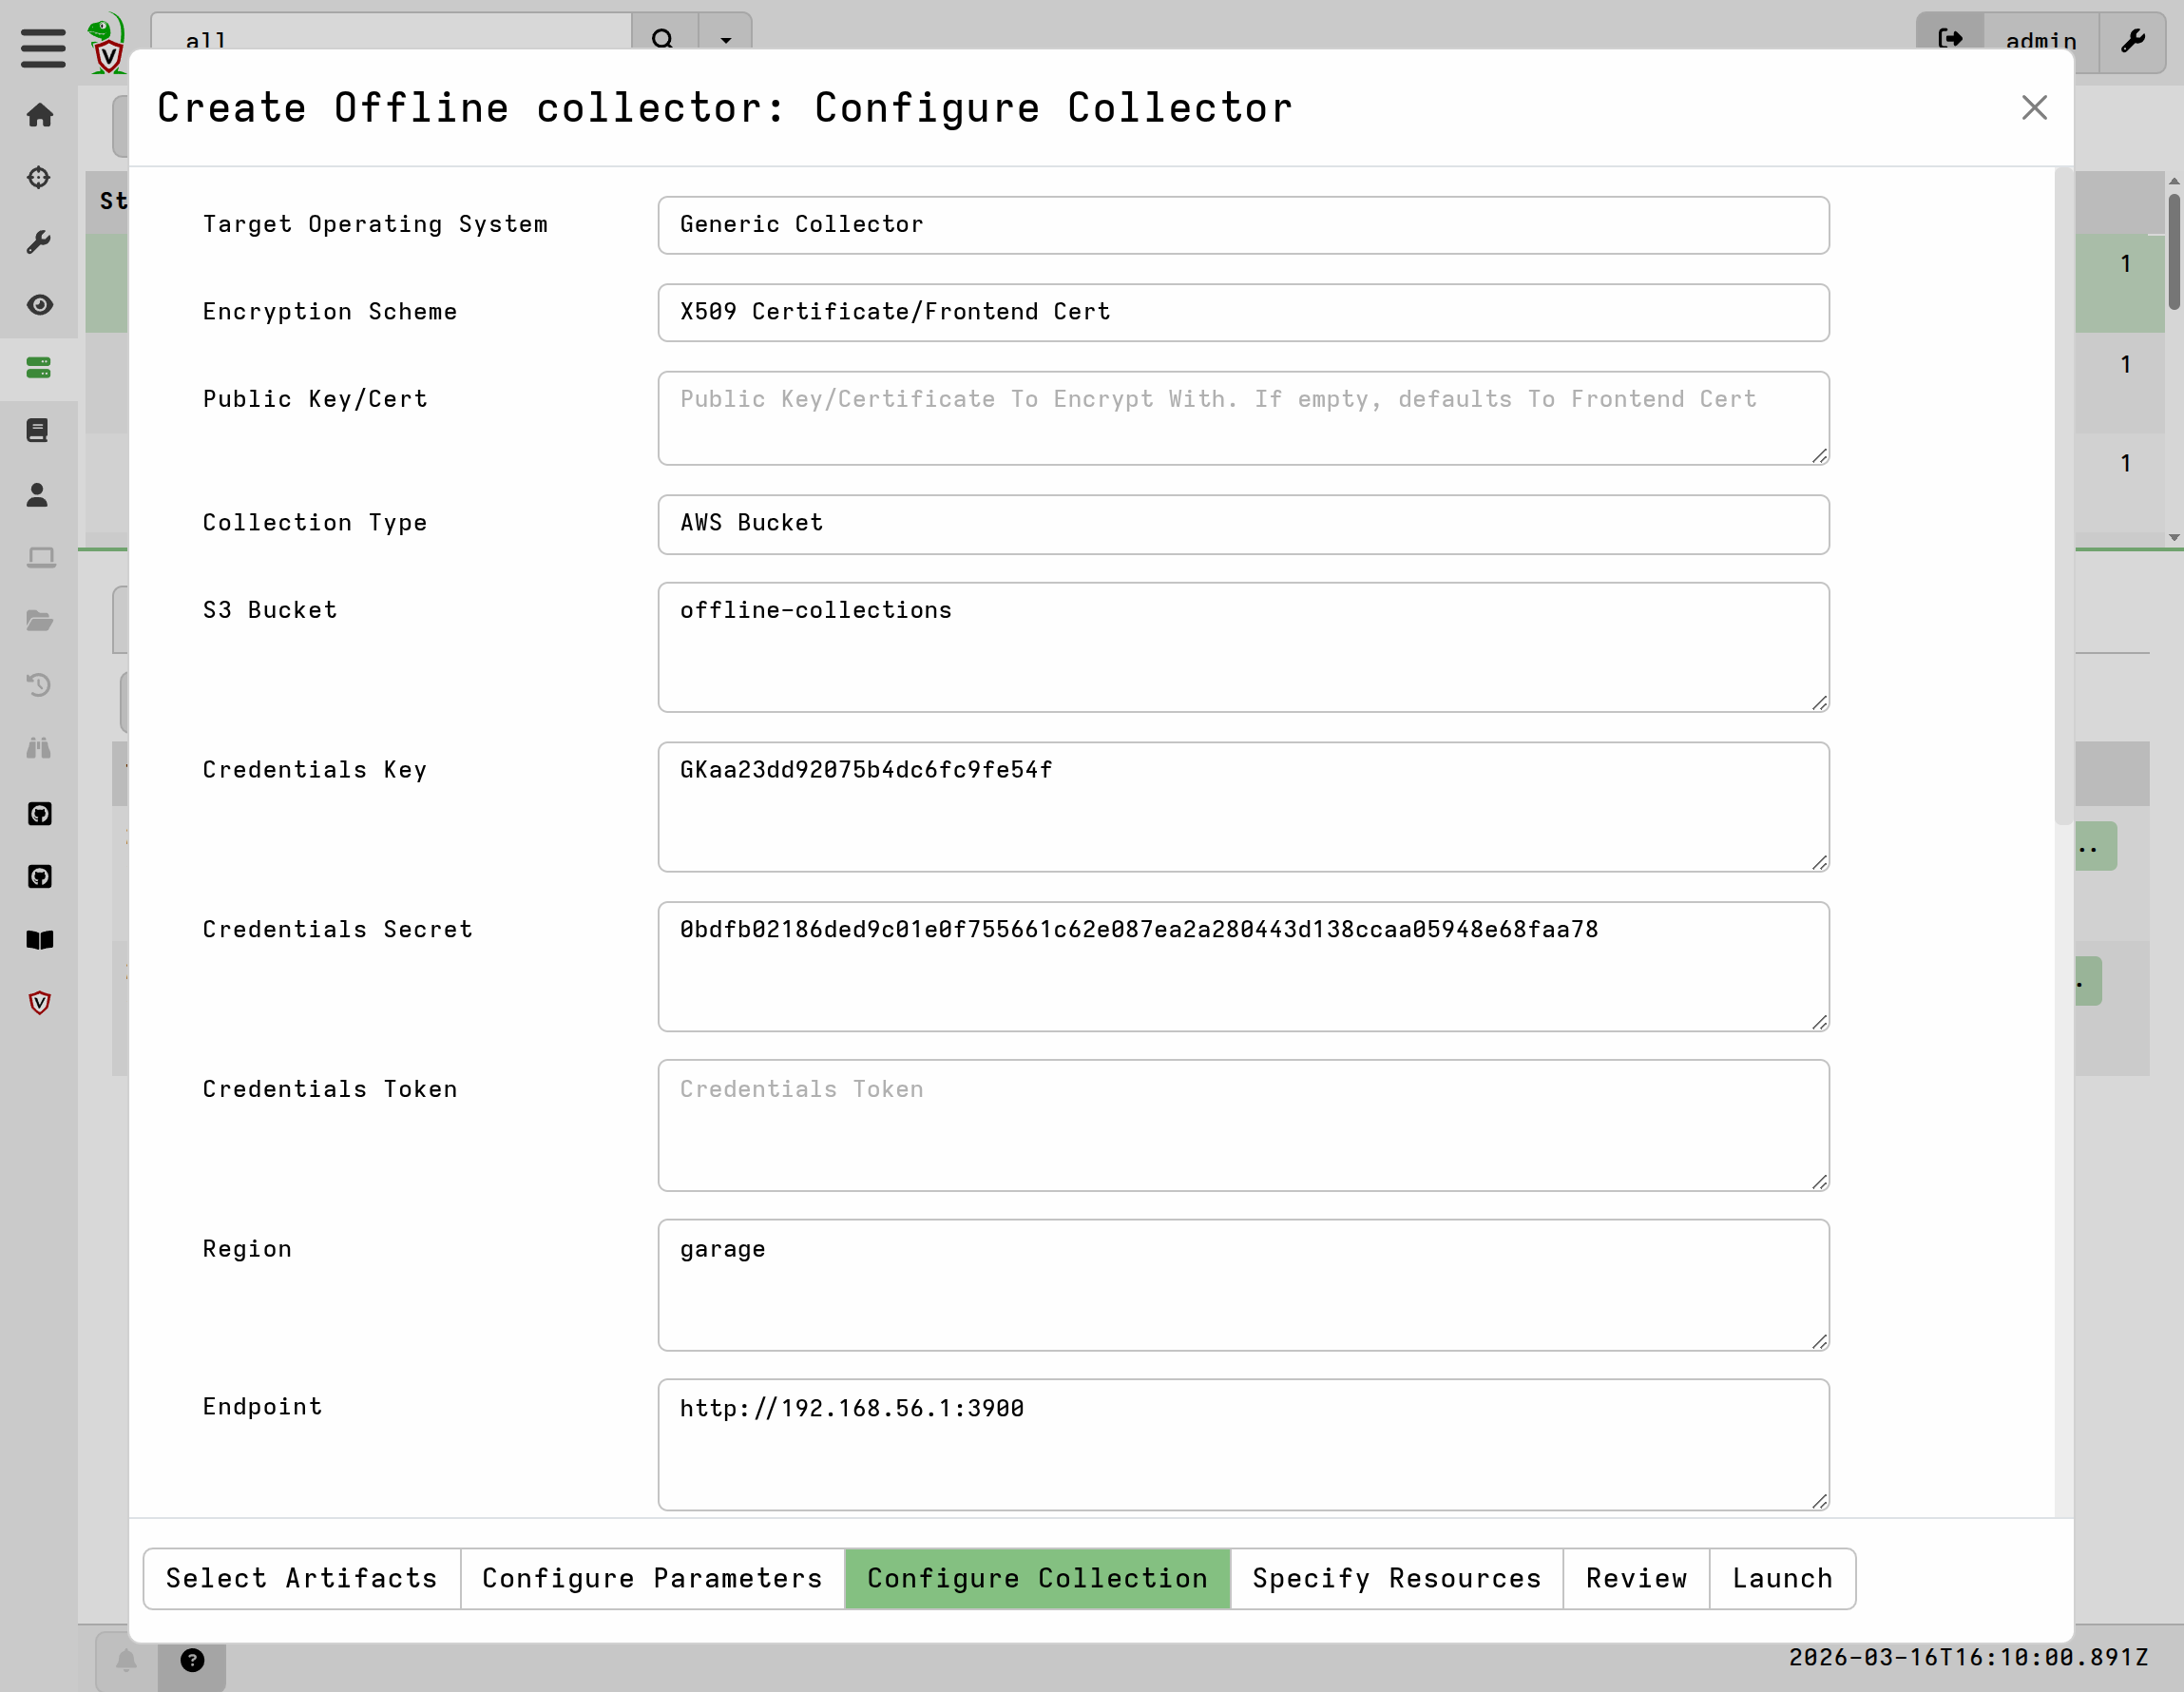Click the empty Credentials Token field
2184x1692 pixels.
point(1243,1126)
